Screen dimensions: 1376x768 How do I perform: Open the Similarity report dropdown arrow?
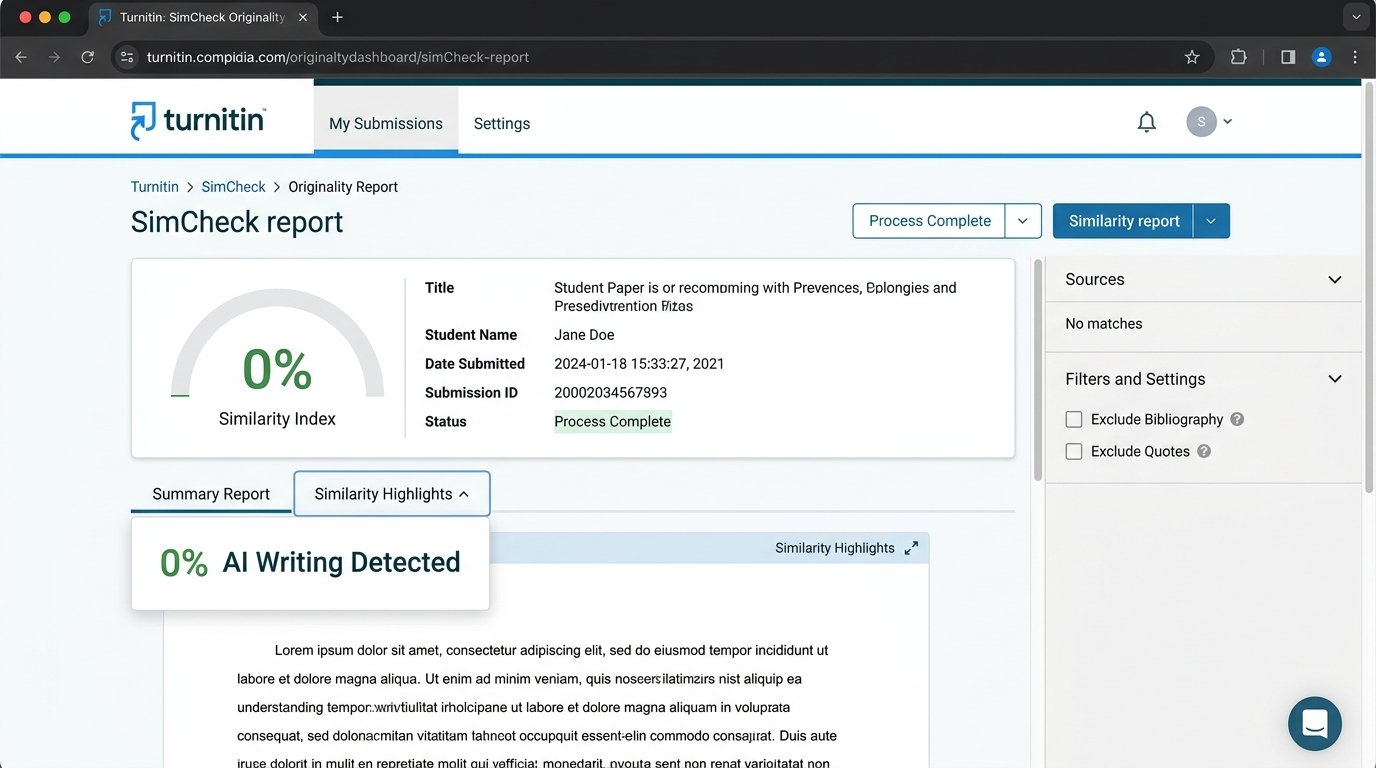pyautogui.click(x=1211, y=221)
